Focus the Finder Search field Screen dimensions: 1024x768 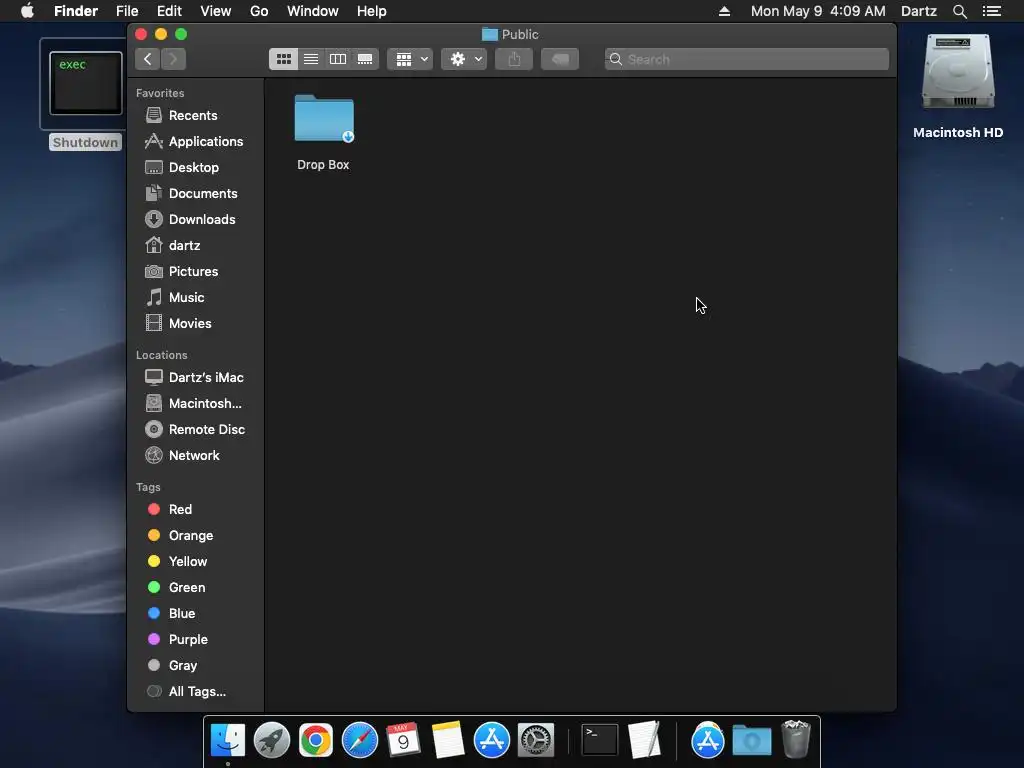pos(746,59)
